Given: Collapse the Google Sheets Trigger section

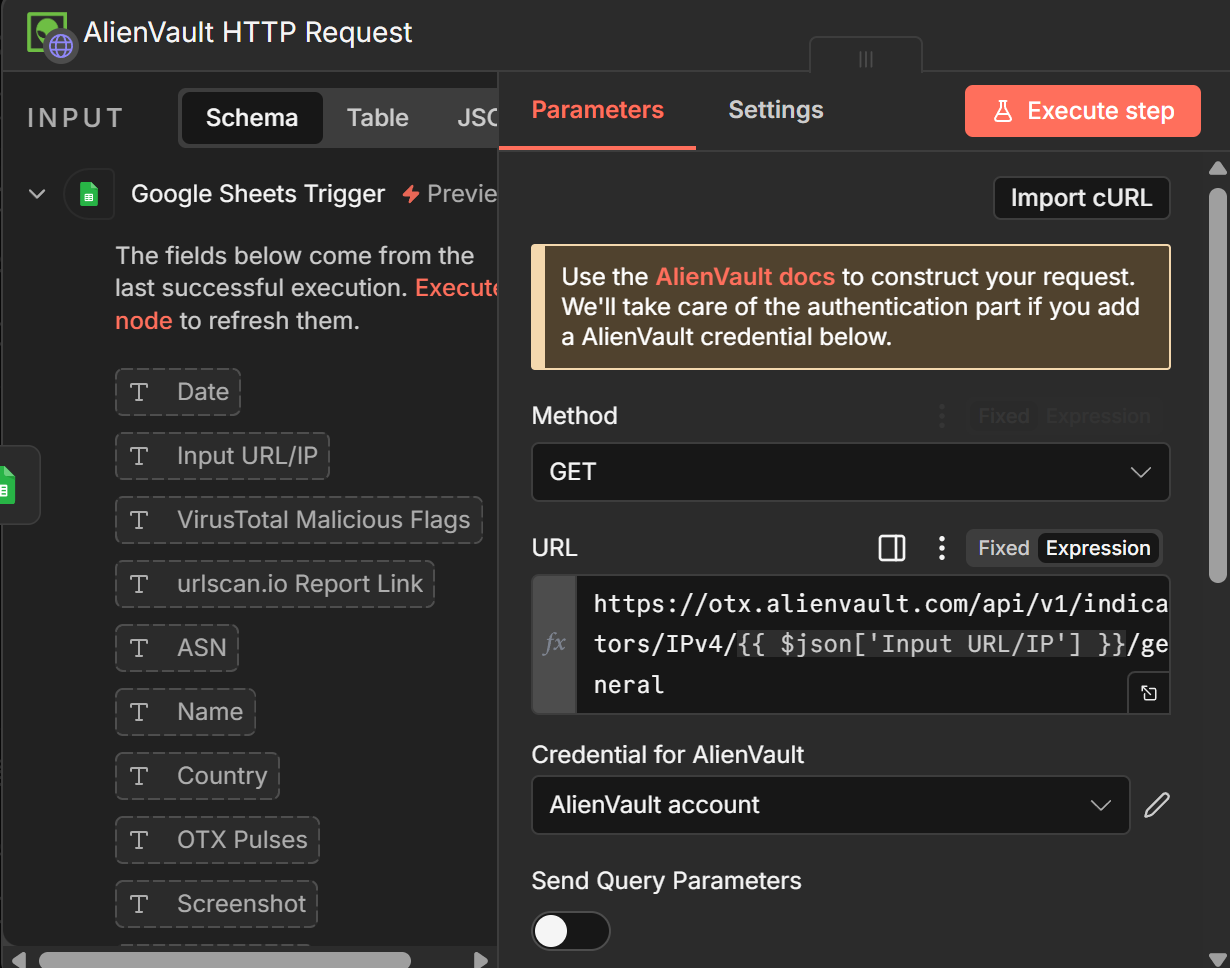Looking at the screenshot, I should coord(37,194).
